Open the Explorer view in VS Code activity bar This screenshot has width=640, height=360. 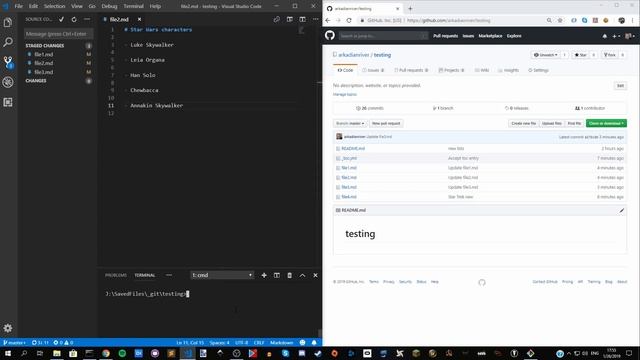click(8, 22)
